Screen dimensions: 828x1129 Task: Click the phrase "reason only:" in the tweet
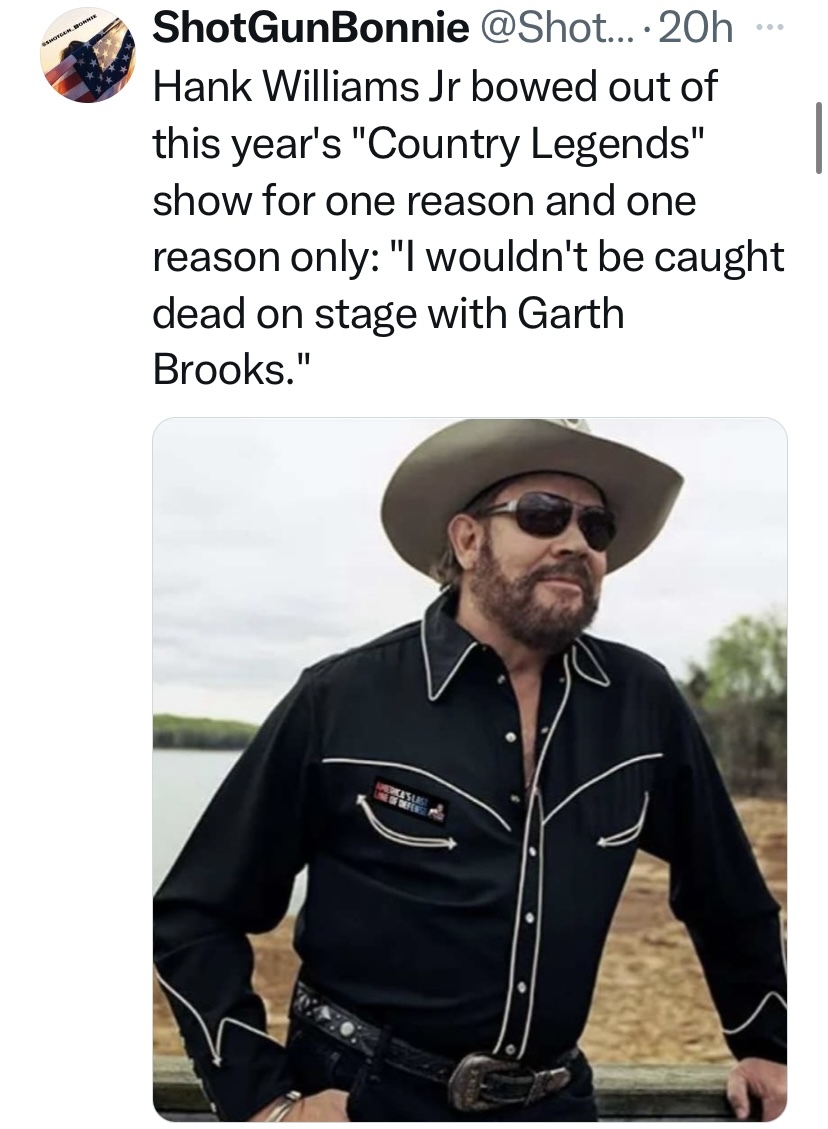tap(264, 258)
